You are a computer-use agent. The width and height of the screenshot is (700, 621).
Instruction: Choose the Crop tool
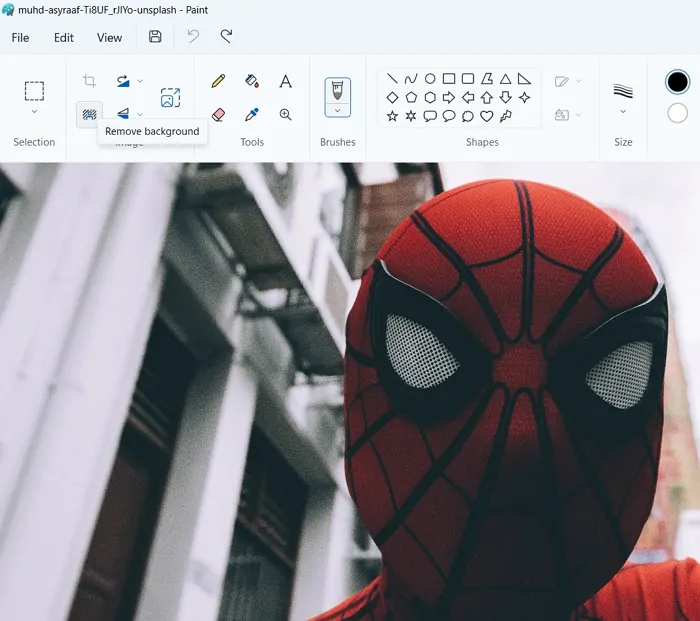point(89,81)
